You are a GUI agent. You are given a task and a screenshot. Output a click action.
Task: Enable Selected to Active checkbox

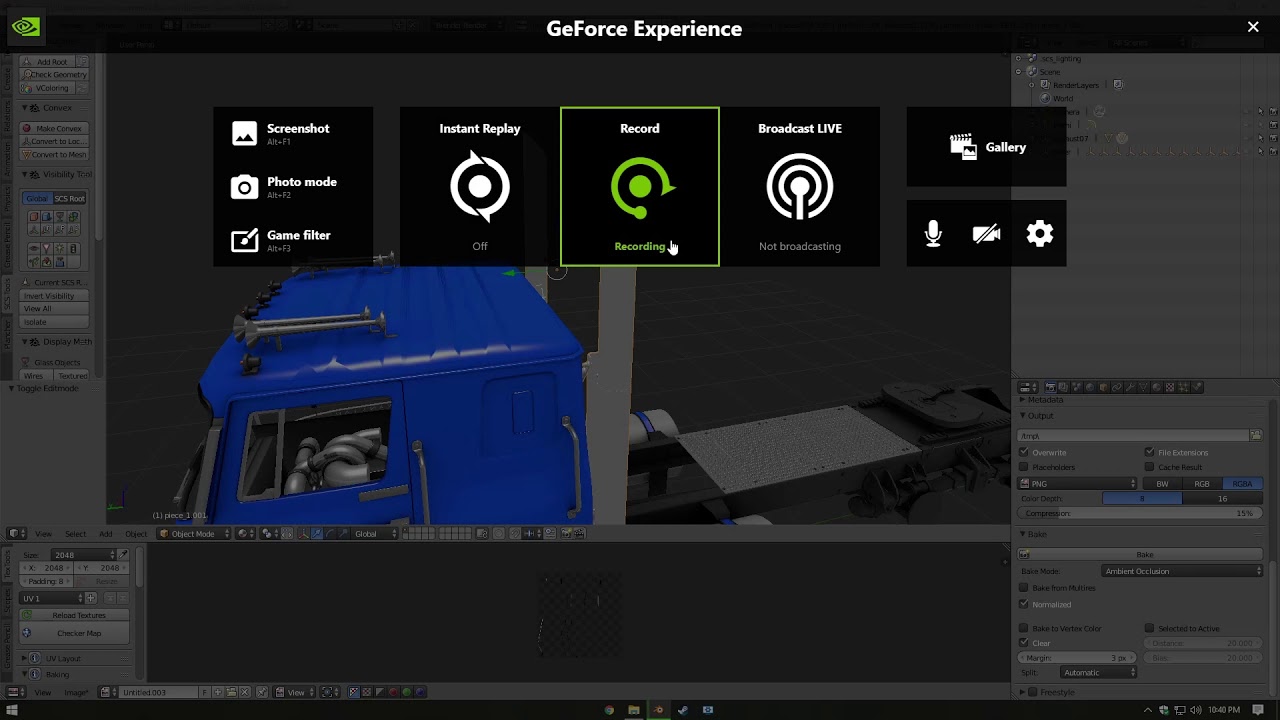[x=1149, y=629]
